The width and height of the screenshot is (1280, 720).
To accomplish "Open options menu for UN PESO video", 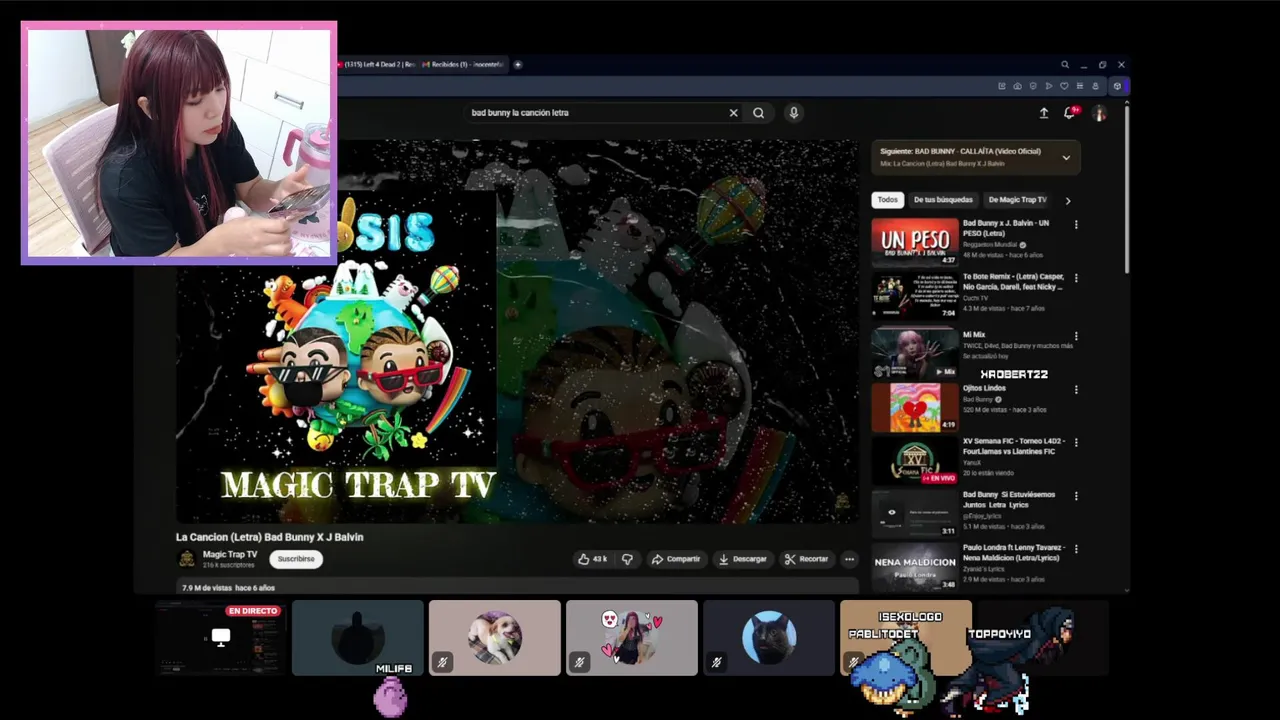I will coord(1076,225).
